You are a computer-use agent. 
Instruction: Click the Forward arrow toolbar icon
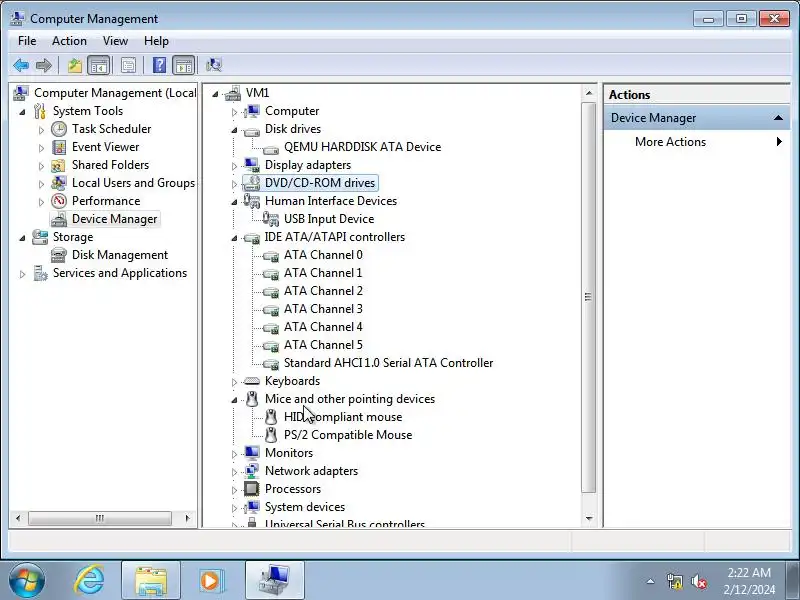44,65
